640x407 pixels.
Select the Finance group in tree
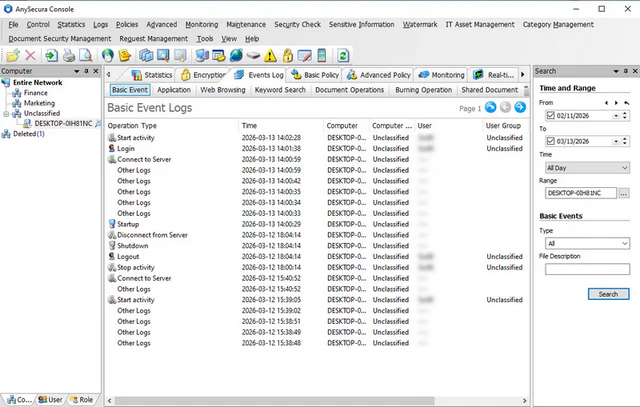[36, 93]
